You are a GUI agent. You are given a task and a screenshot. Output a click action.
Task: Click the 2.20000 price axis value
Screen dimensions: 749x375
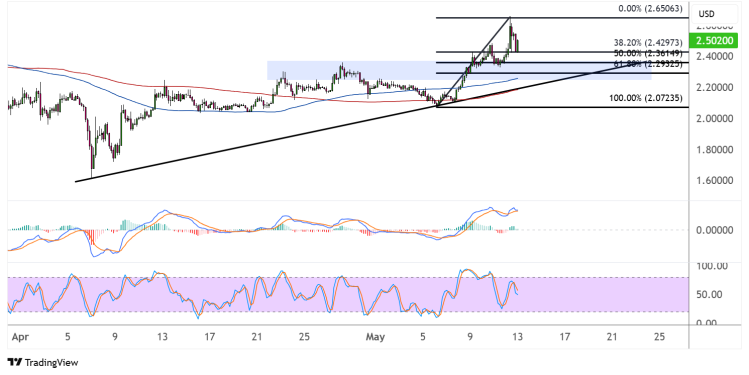(x=715, y=88)
